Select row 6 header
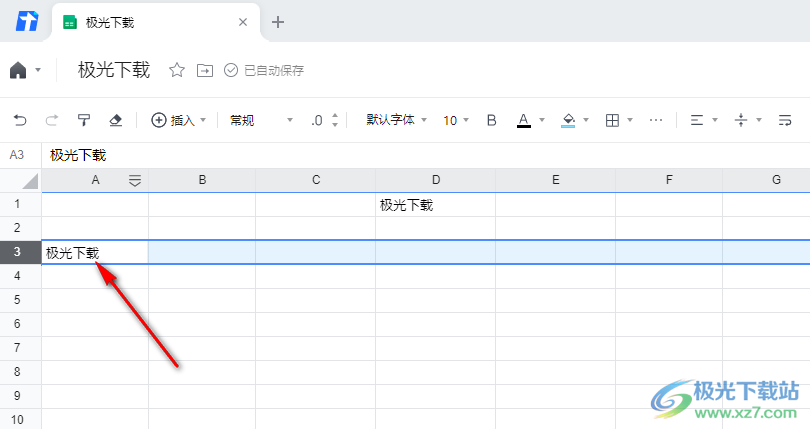 21,324
